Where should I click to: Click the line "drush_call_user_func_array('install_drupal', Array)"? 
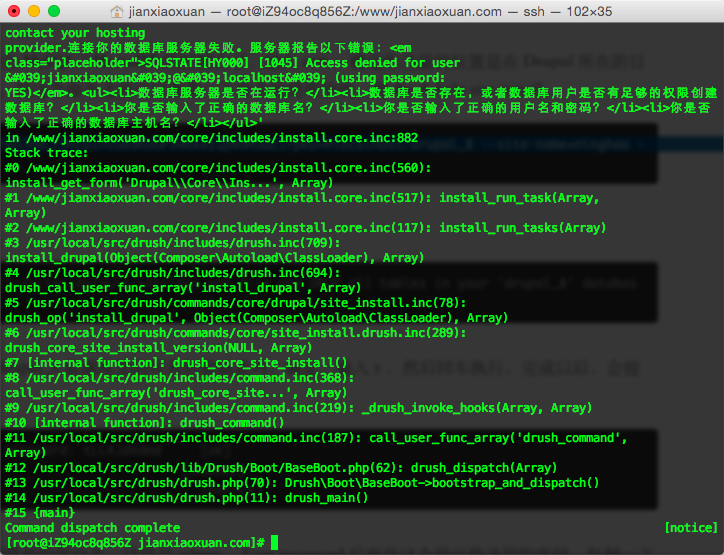point(183,288)
